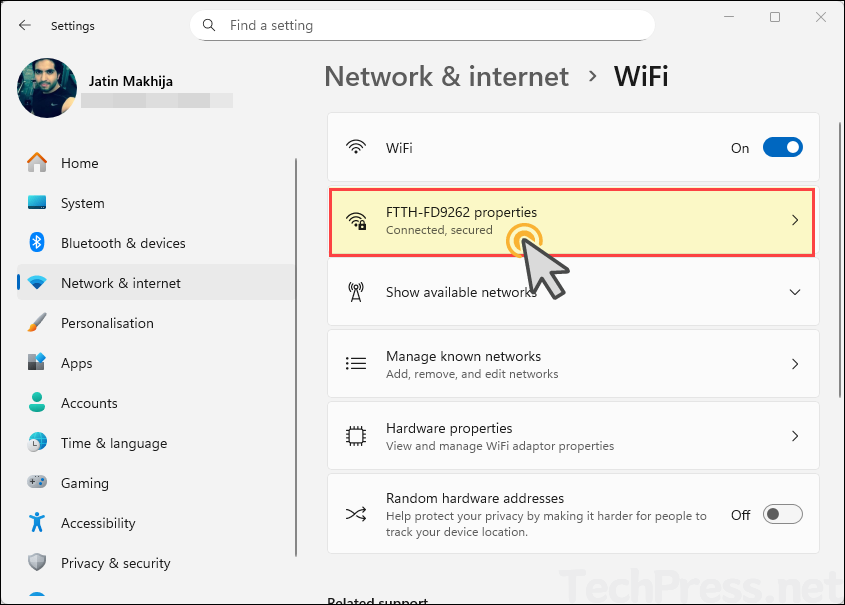Click Network & internet breadcrumb link
The width and height of the screenshot is (845, 605).
click(x=446, y=76)
